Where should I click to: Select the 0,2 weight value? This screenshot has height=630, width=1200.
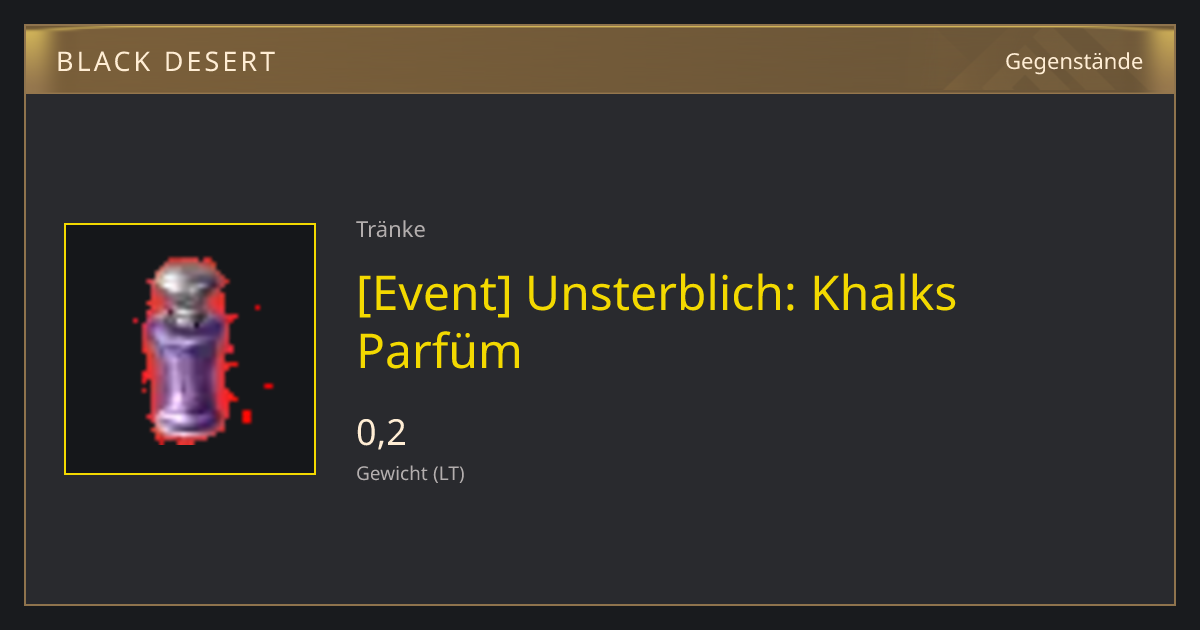point(381,432)
